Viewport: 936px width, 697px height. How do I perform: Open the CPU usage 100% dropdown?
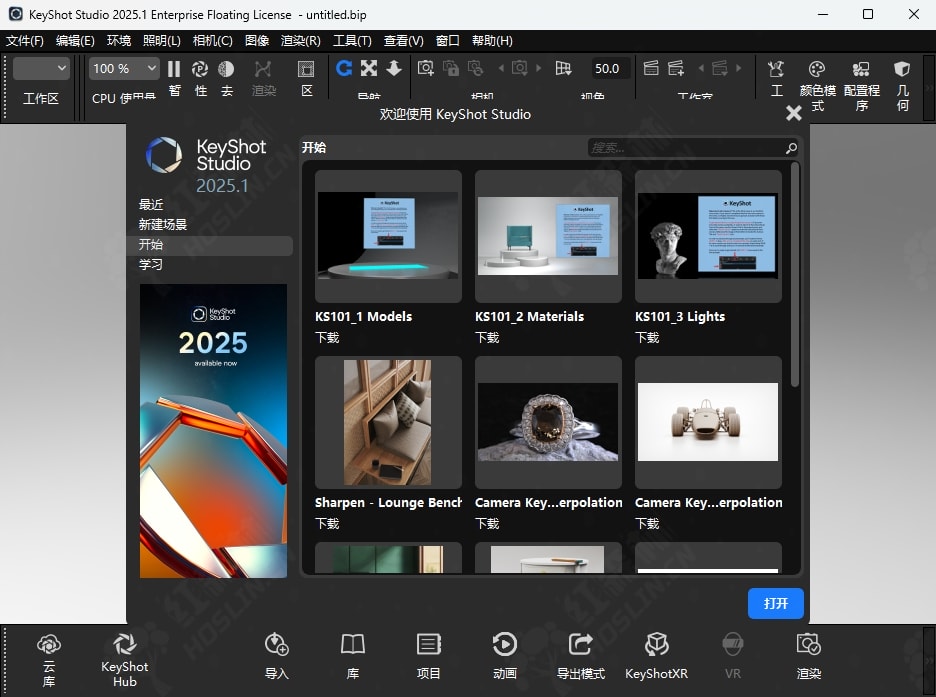tap(124, 69)
